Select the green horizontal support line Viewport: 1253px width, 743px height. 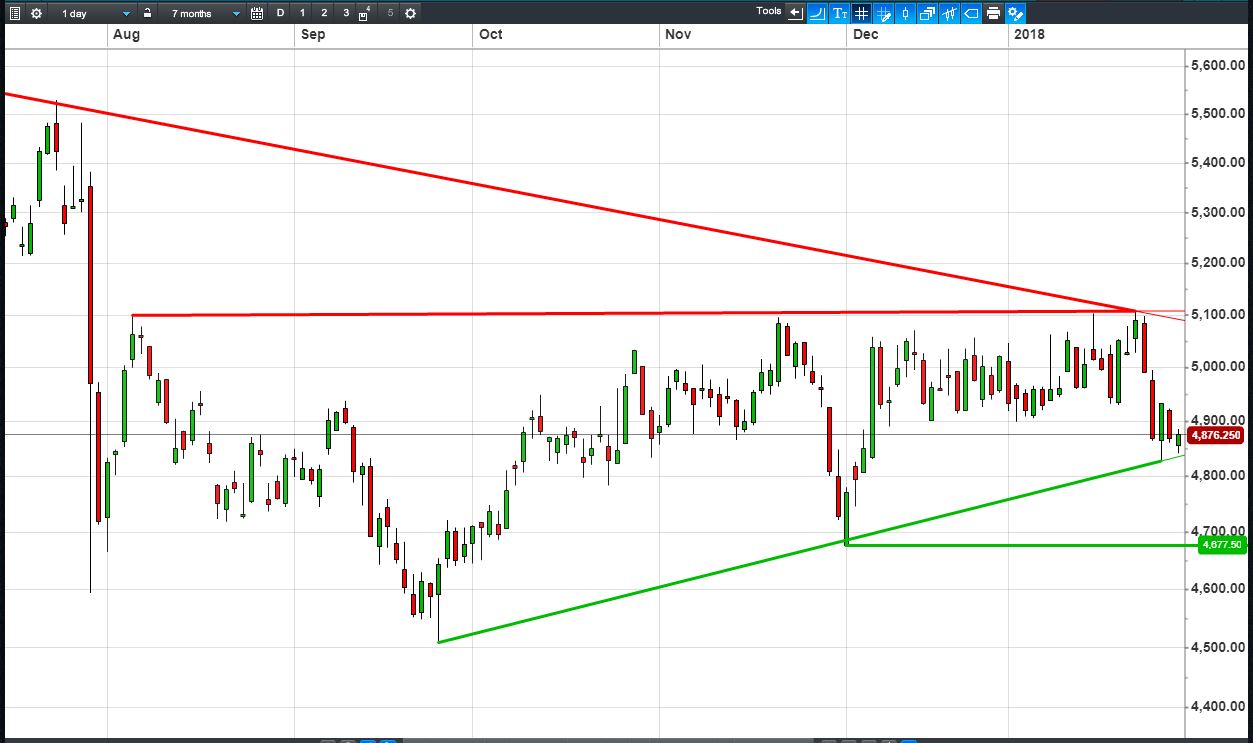[x=1020, y=545]
